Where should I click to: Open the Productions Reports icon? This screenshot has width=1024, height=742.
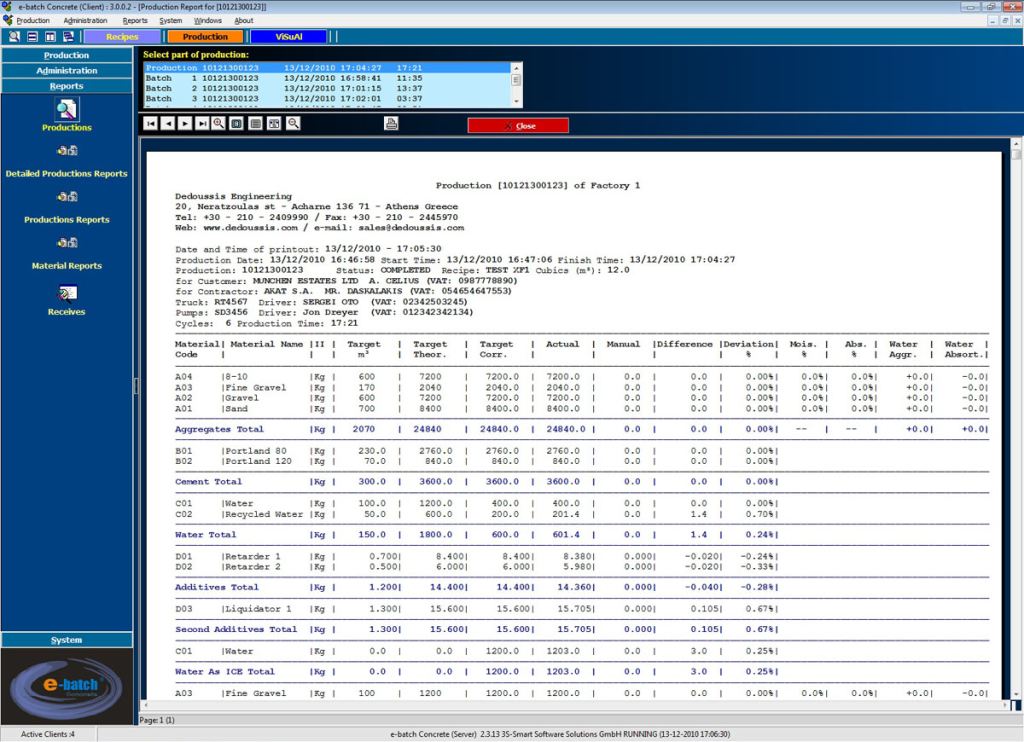67,197
